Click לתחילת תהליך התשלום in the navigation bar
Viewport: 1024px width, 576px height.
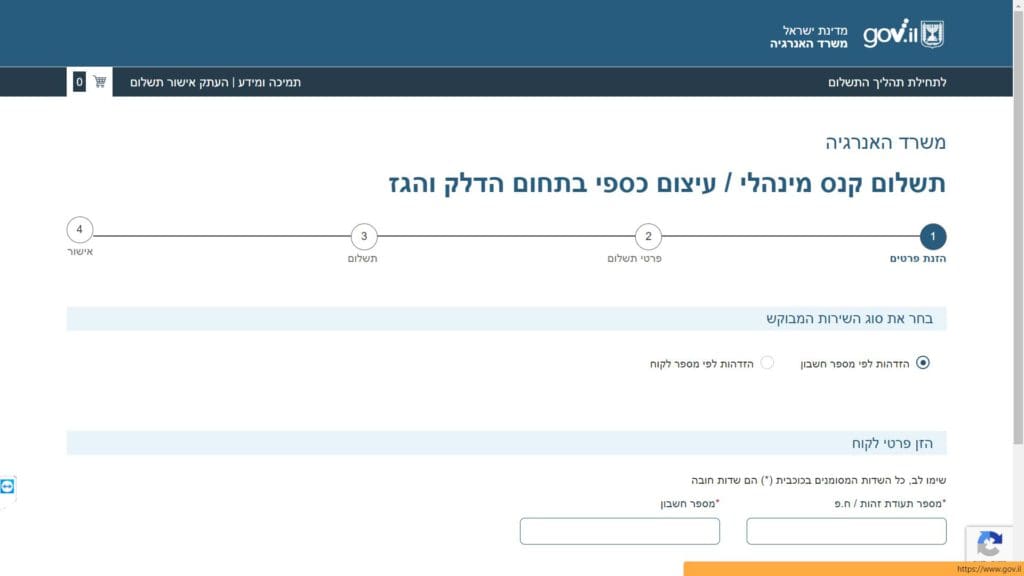coord(887,82)
